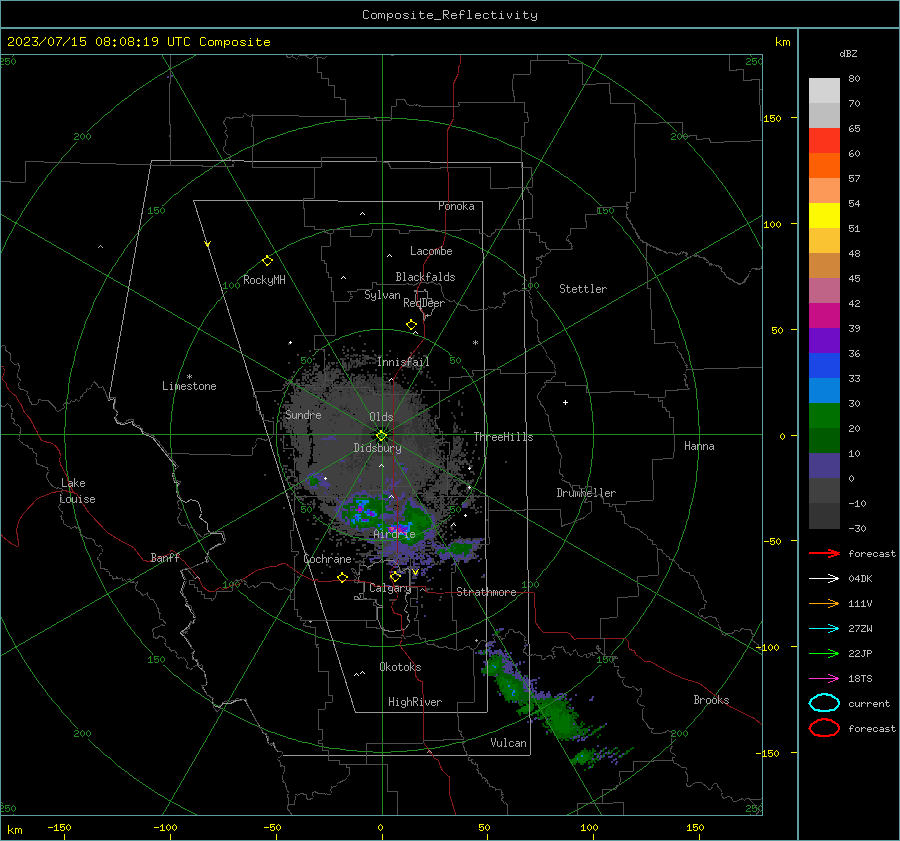
Task: Click the yellow diamond marker near Cochrane
Action: 342,577
